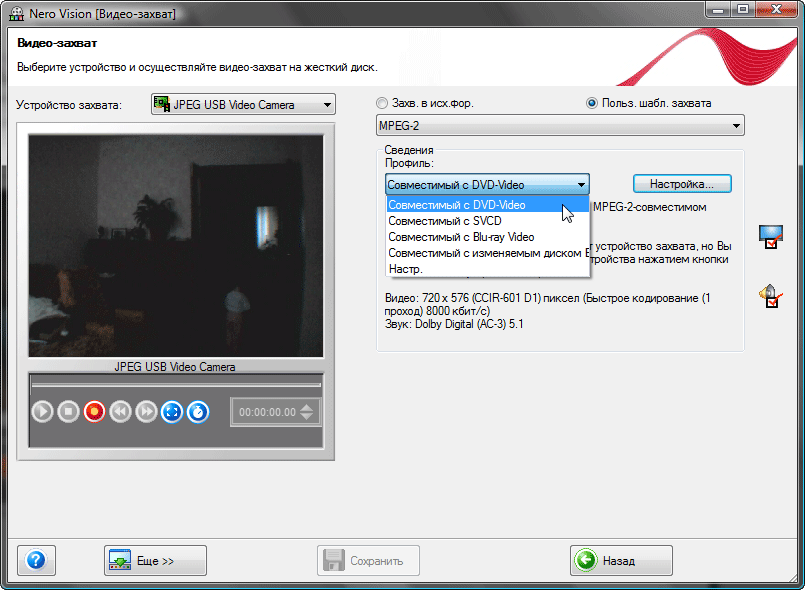Choose 'Совместимый с Blu-ray Video' option
This screenshot has height=590, width=805.
click(x=487, y=237)
